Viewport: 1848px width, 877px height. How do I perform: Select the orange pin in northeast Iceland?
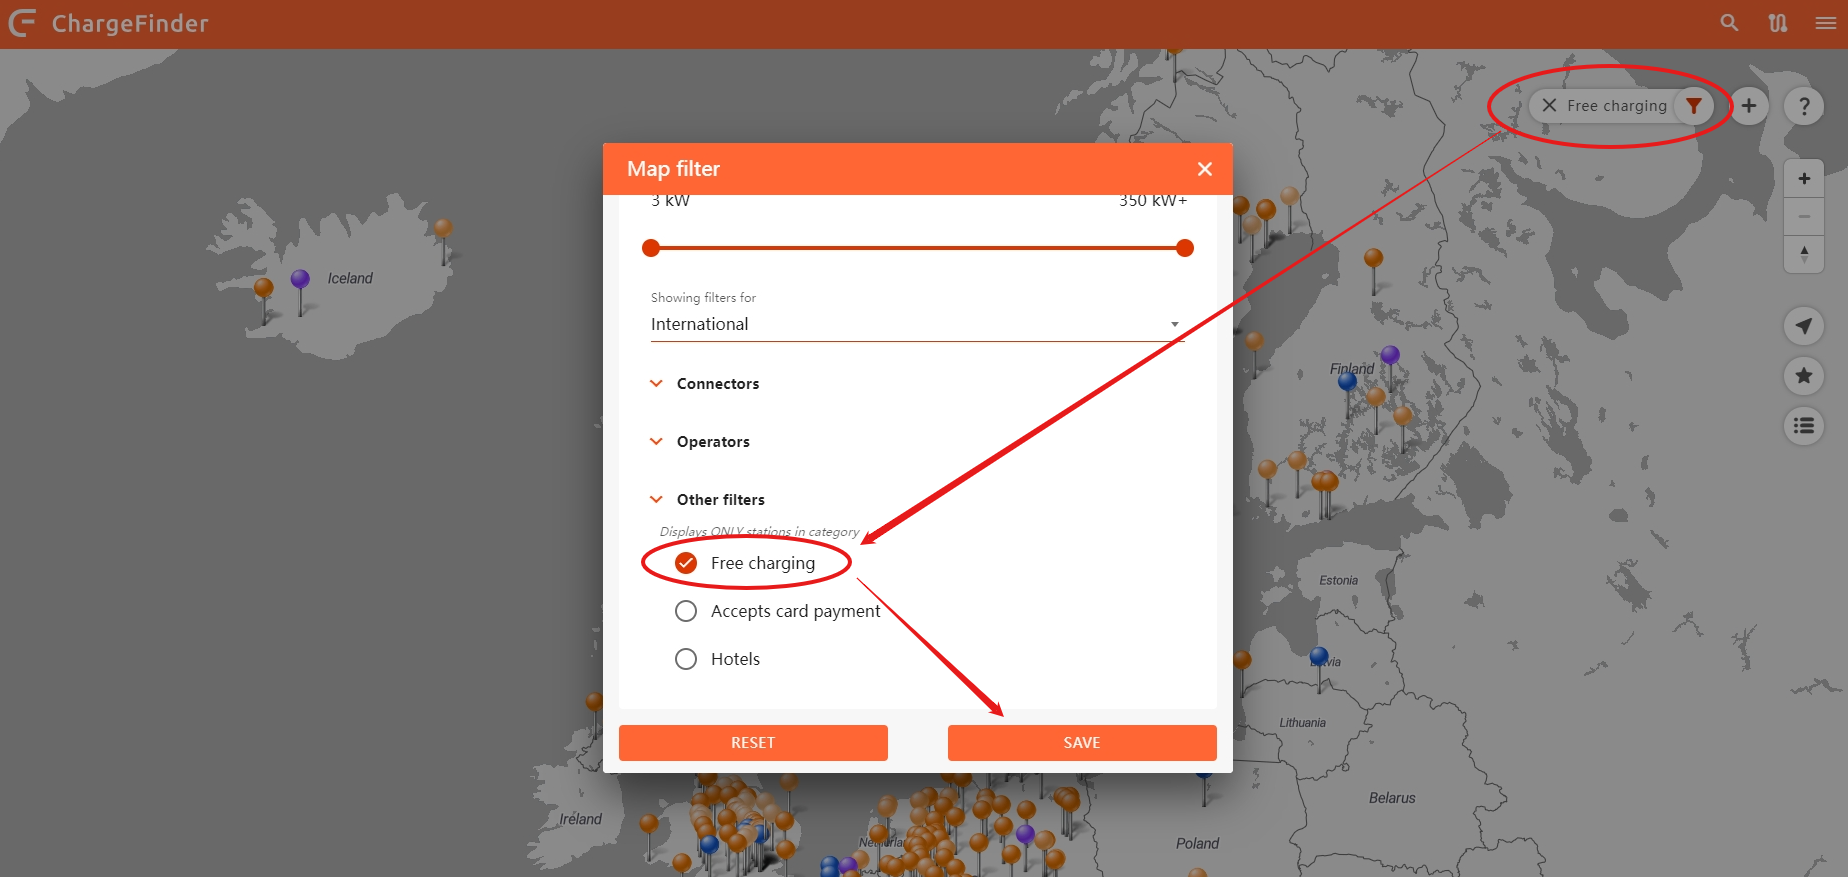click(443, 229)
